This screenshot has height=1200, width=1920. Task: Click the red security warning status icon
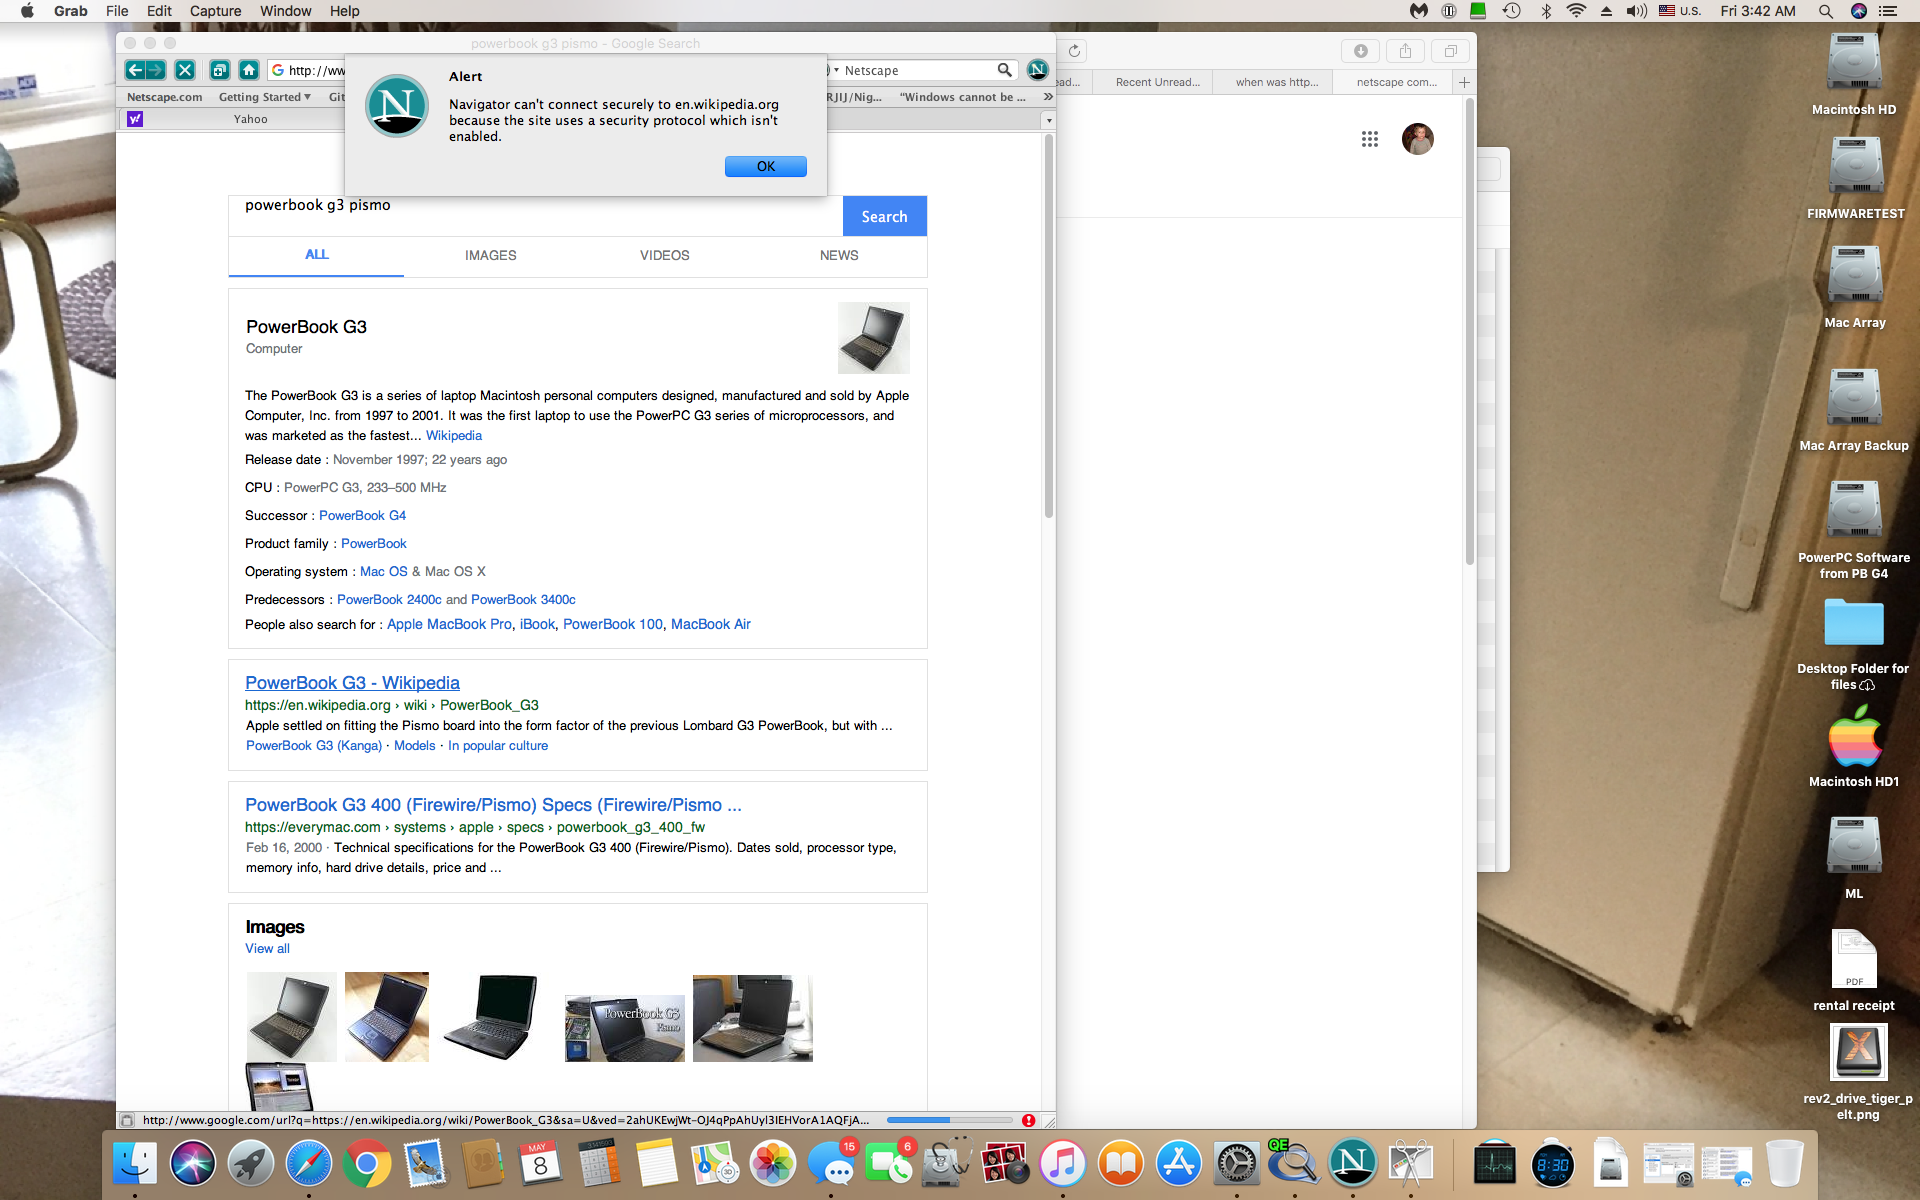(x=1028, y=1120)
